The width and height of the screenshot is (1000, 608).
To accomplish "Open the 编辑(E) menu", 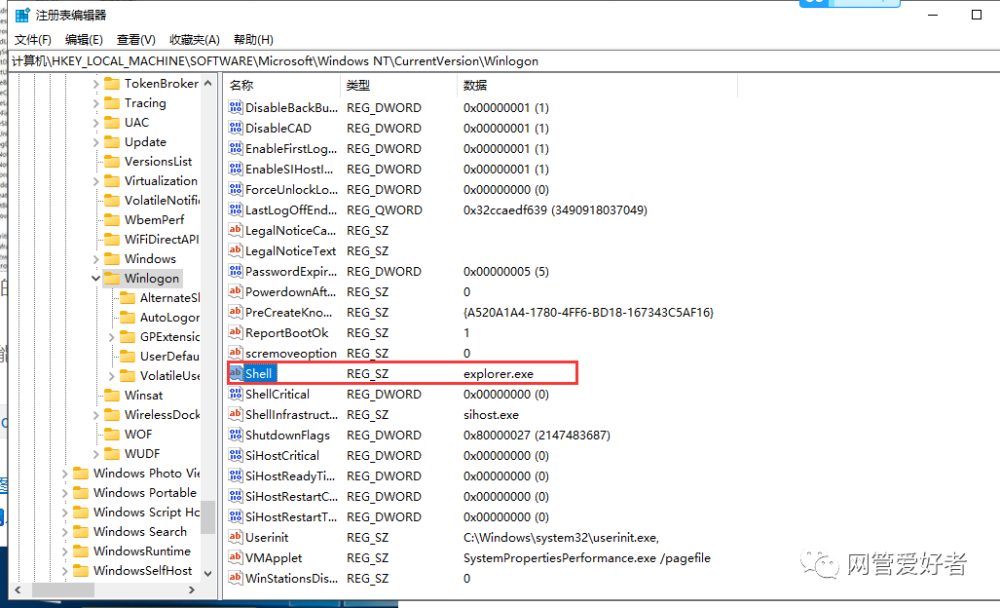I will click(84, 40).
